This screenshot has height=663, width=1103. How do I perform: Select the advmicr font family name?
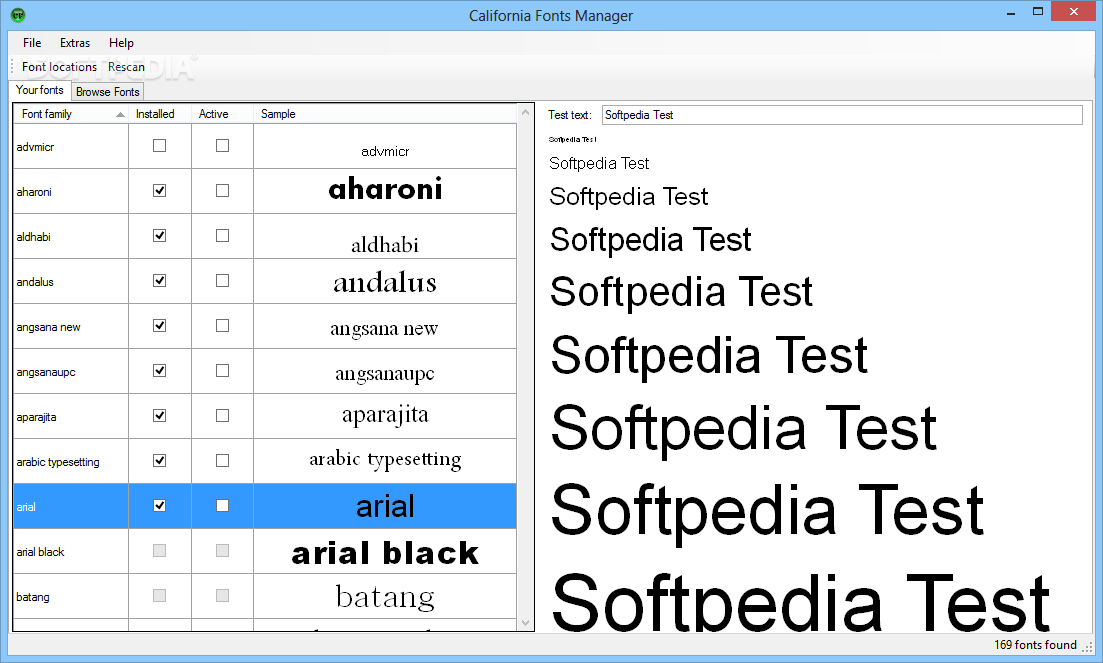coord(35,147)
